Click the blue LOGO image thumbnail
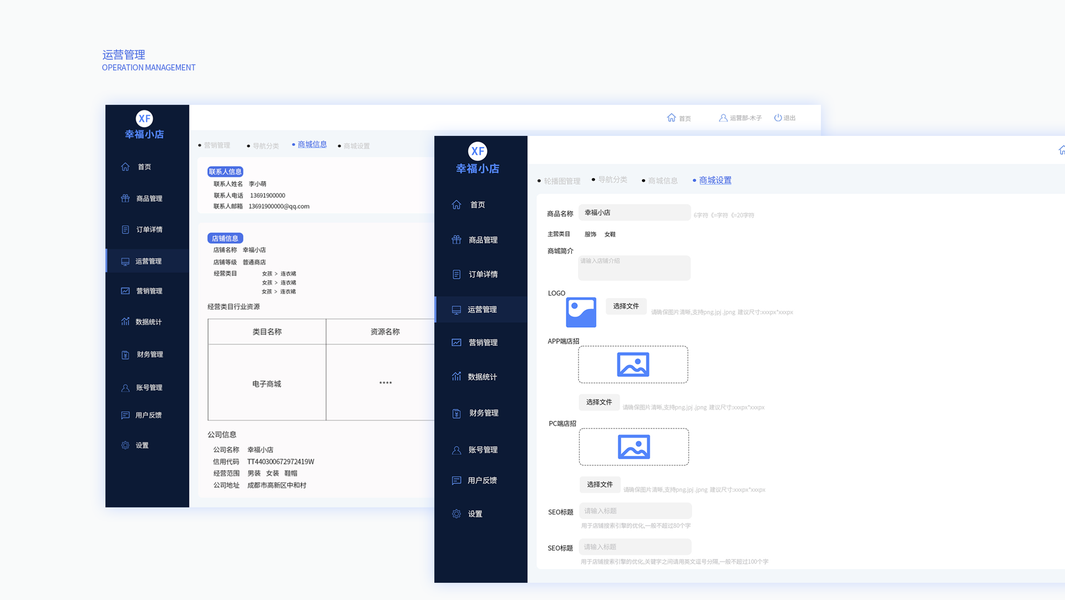 pyautogui.click(x=581, y=313)
